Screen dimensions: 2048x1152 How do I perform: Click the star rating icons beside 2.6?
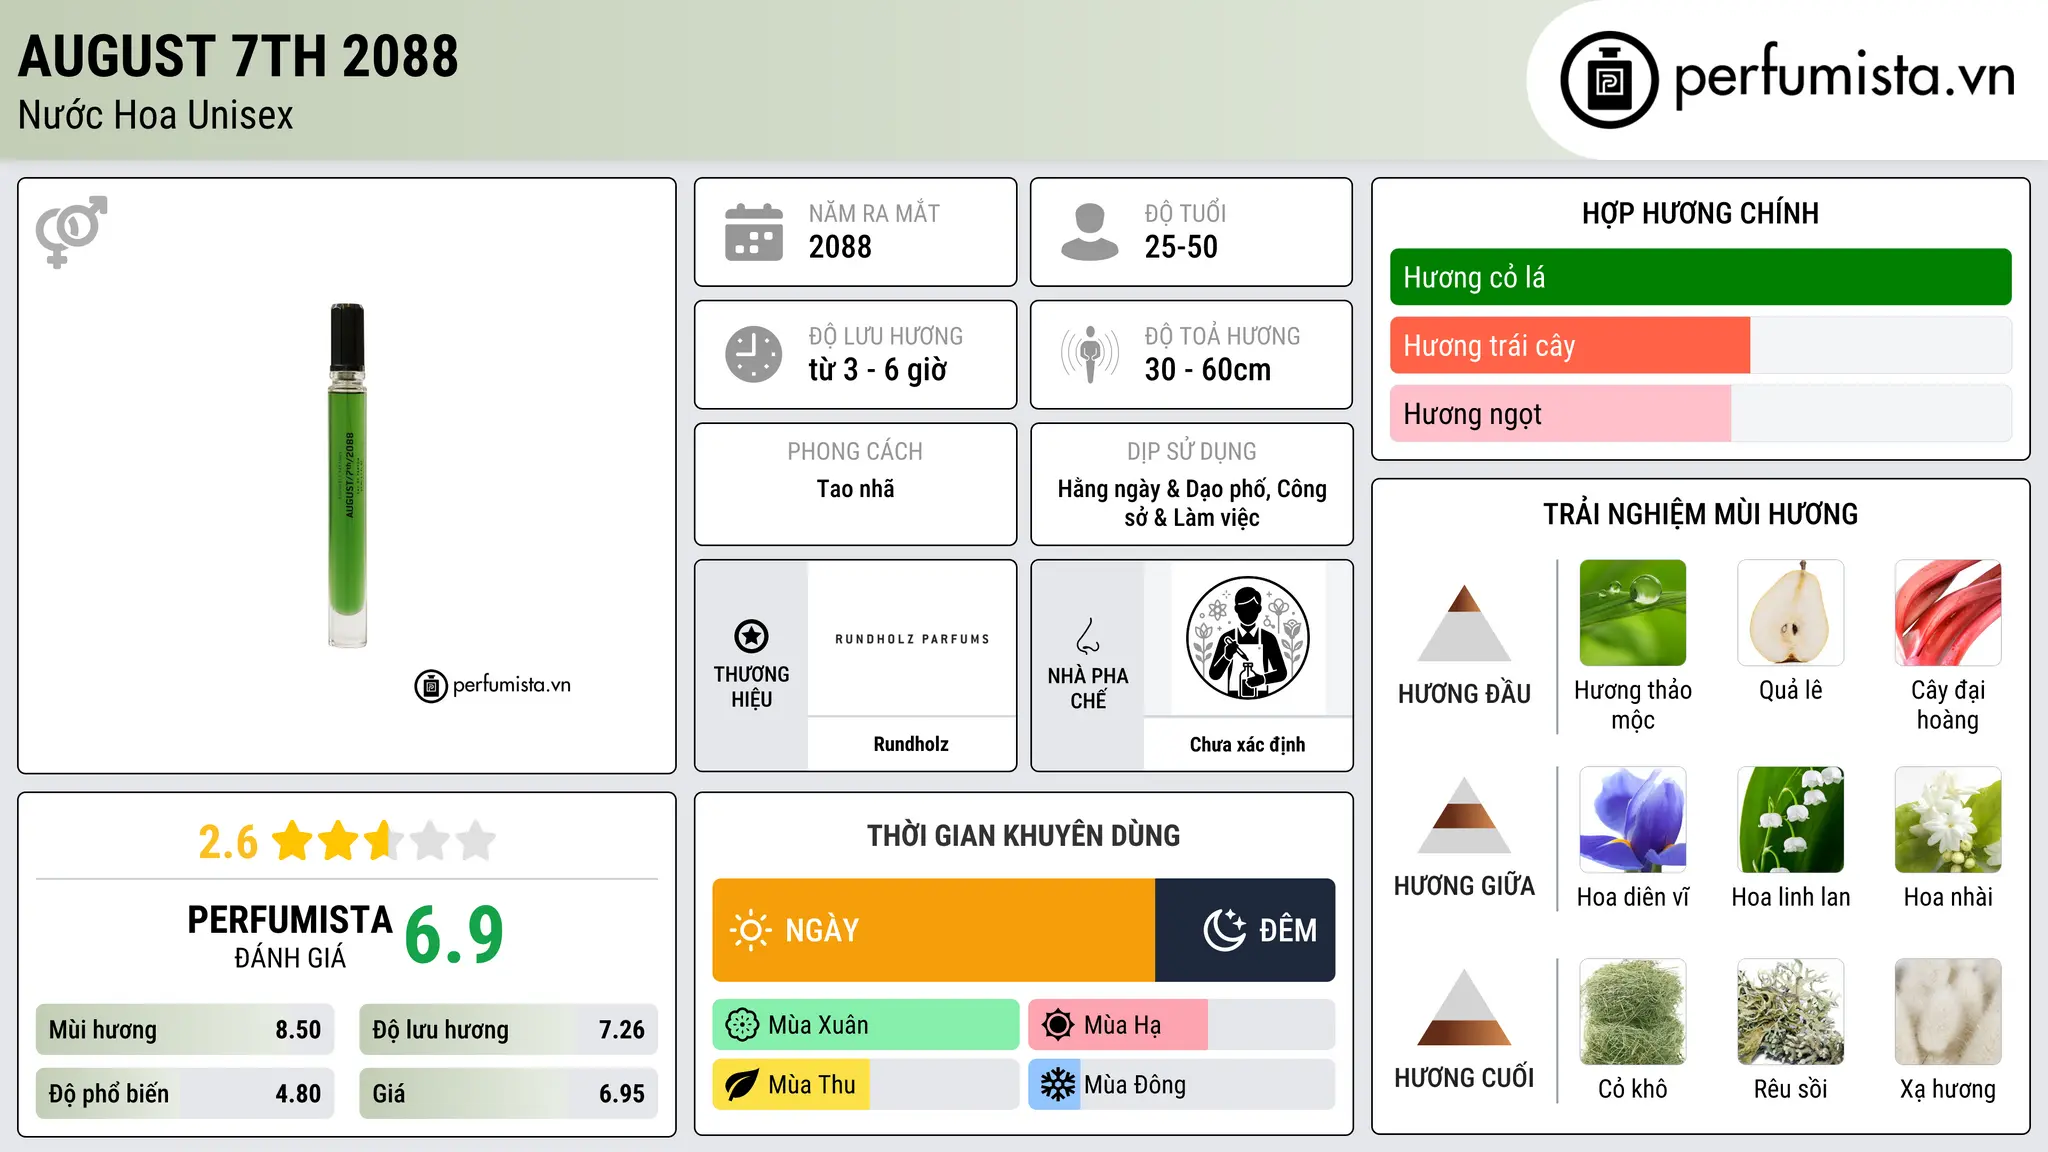383,841
